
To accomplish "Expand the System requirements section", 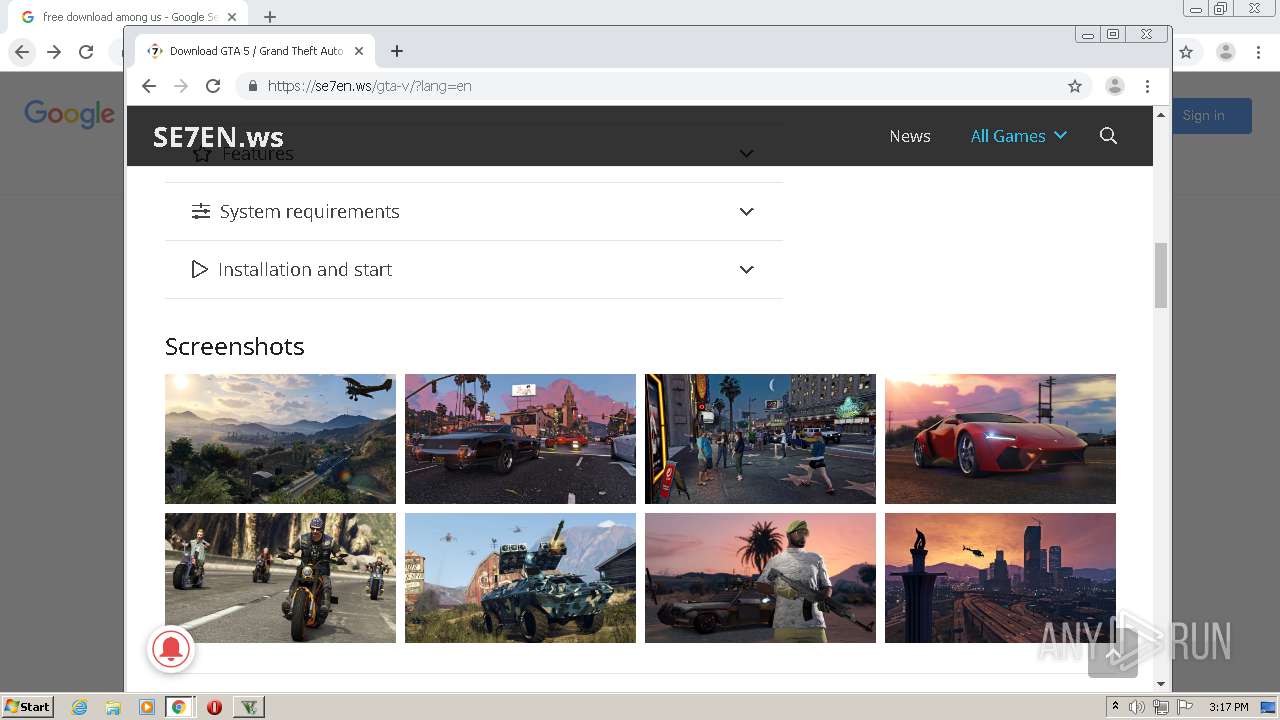I will (474, 212).
